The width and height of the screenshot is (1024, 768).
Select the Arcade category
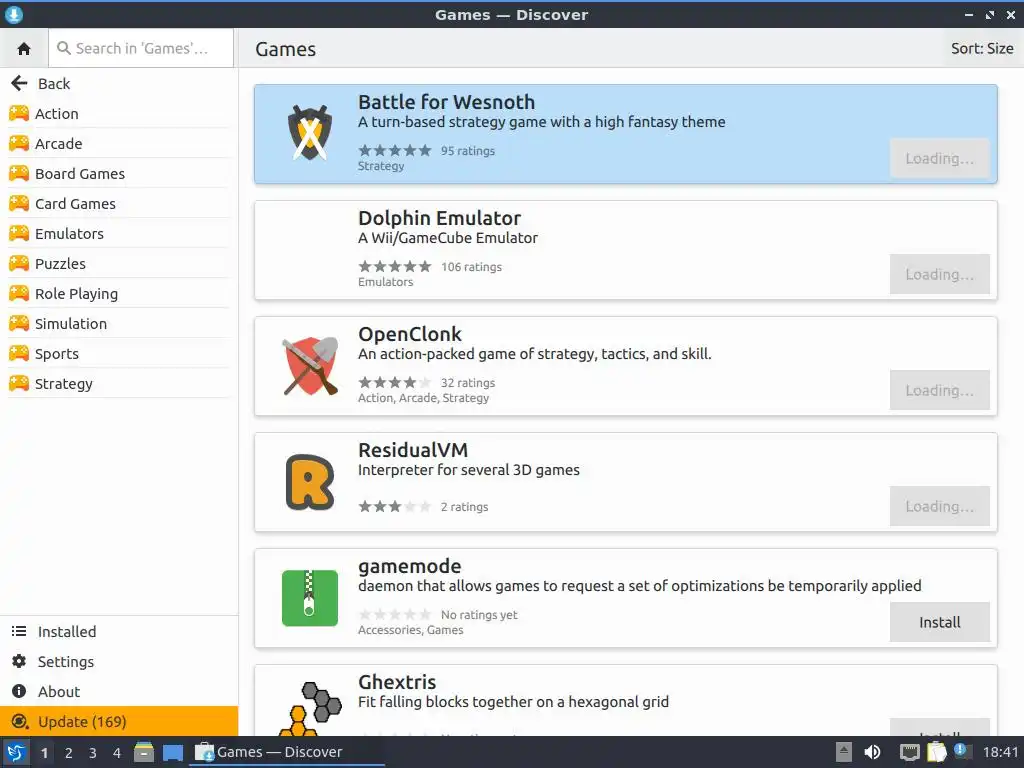(119, 144)
